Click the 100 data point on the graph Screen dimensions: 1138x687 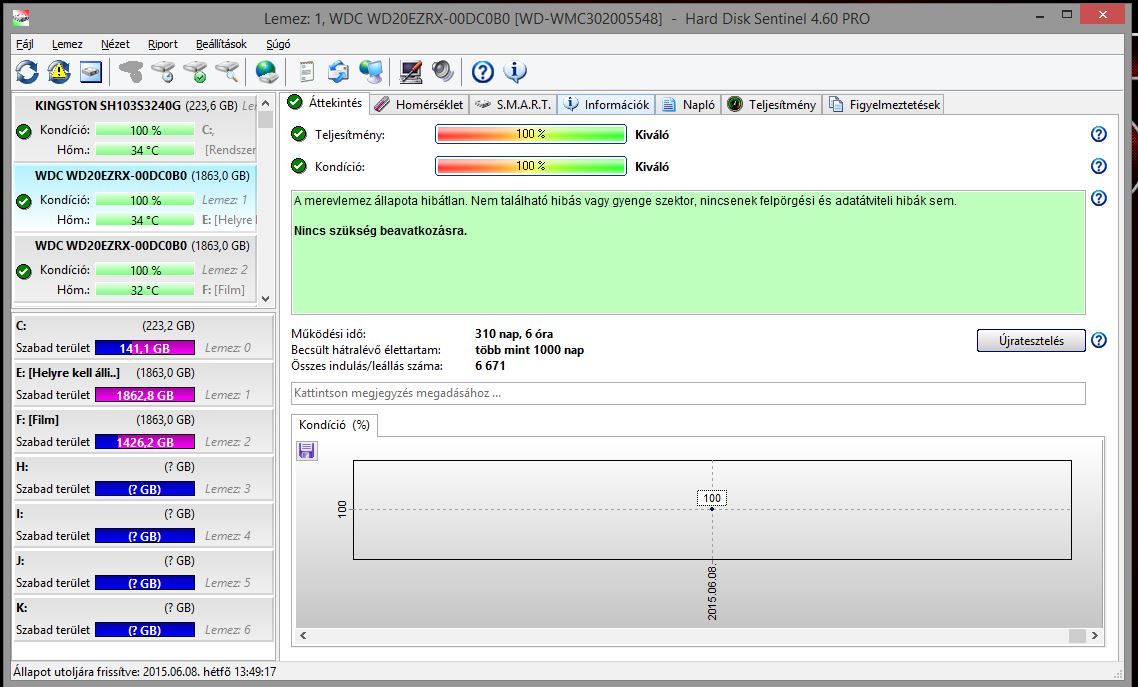pos(712,509)
